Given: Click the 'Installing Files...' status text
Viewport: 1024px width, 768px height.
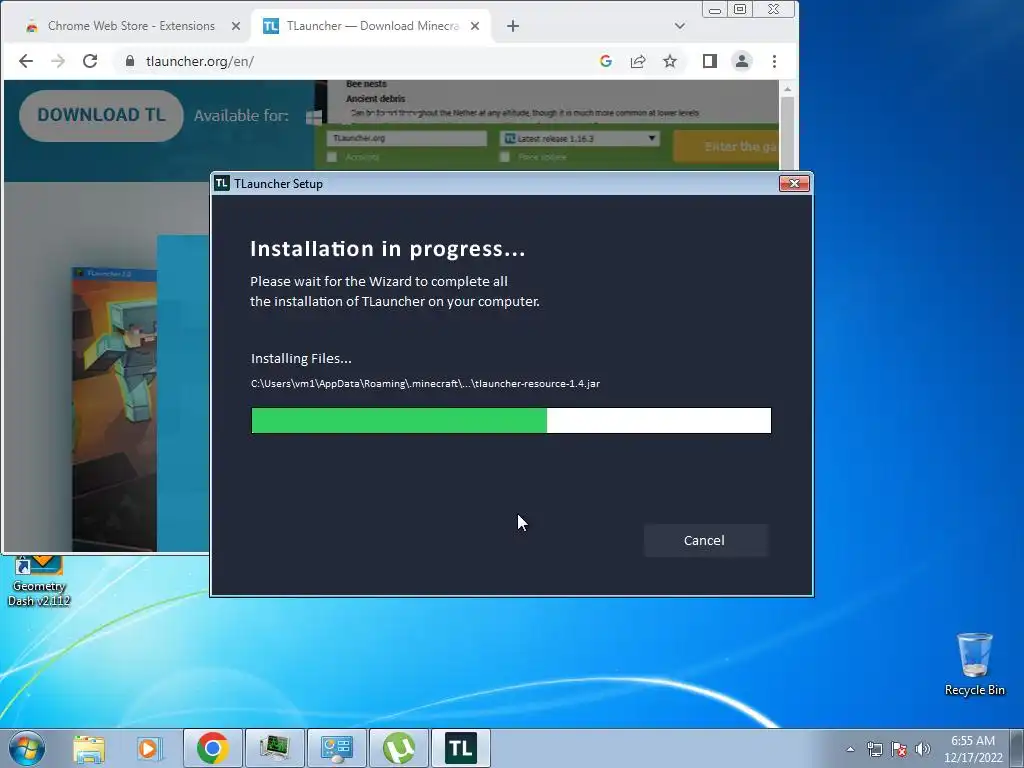Looking at the screenshot, I should [301, 359].
